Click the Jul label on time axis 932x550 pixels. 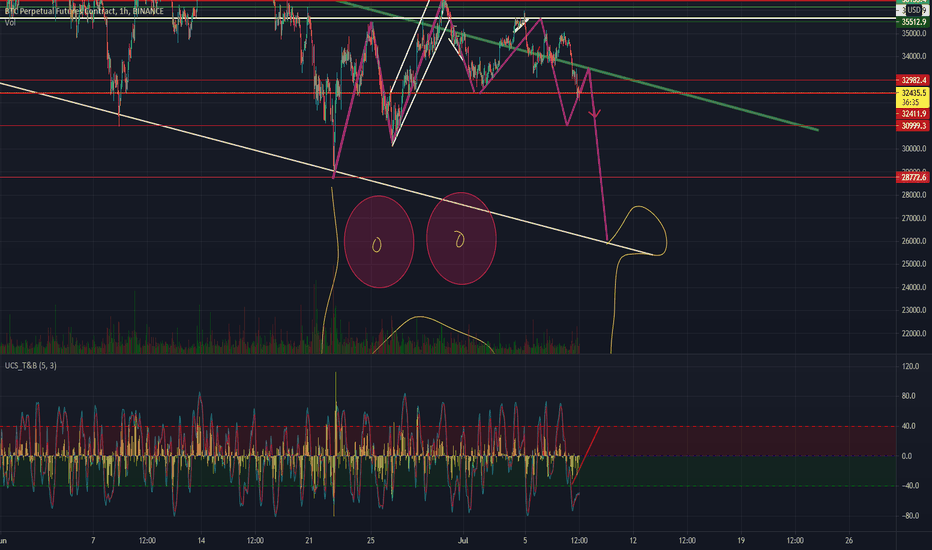coord(463,540)
